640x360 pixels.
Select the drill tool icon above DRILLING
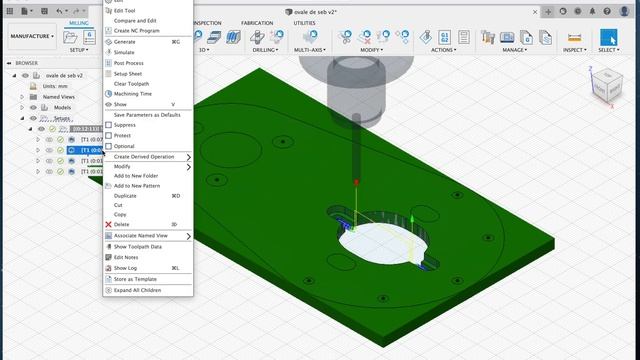257,37
